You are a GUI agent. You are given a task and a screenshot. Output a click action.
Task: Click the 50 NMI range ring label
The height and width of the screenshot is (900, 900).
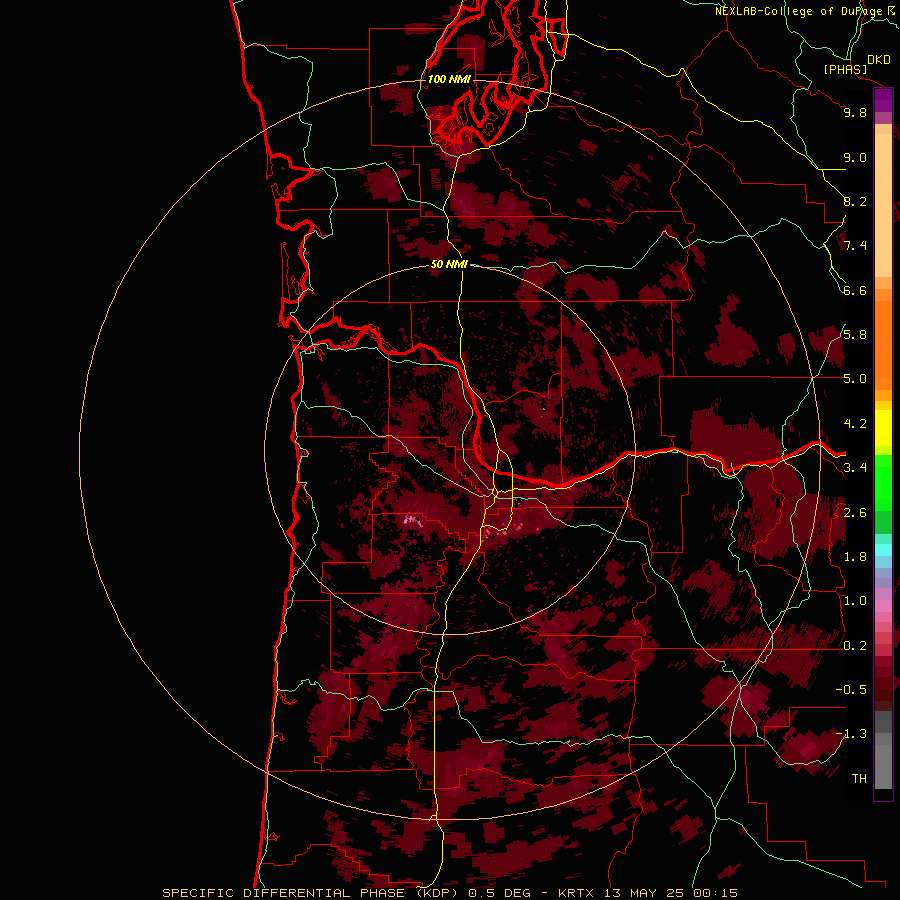449,265
